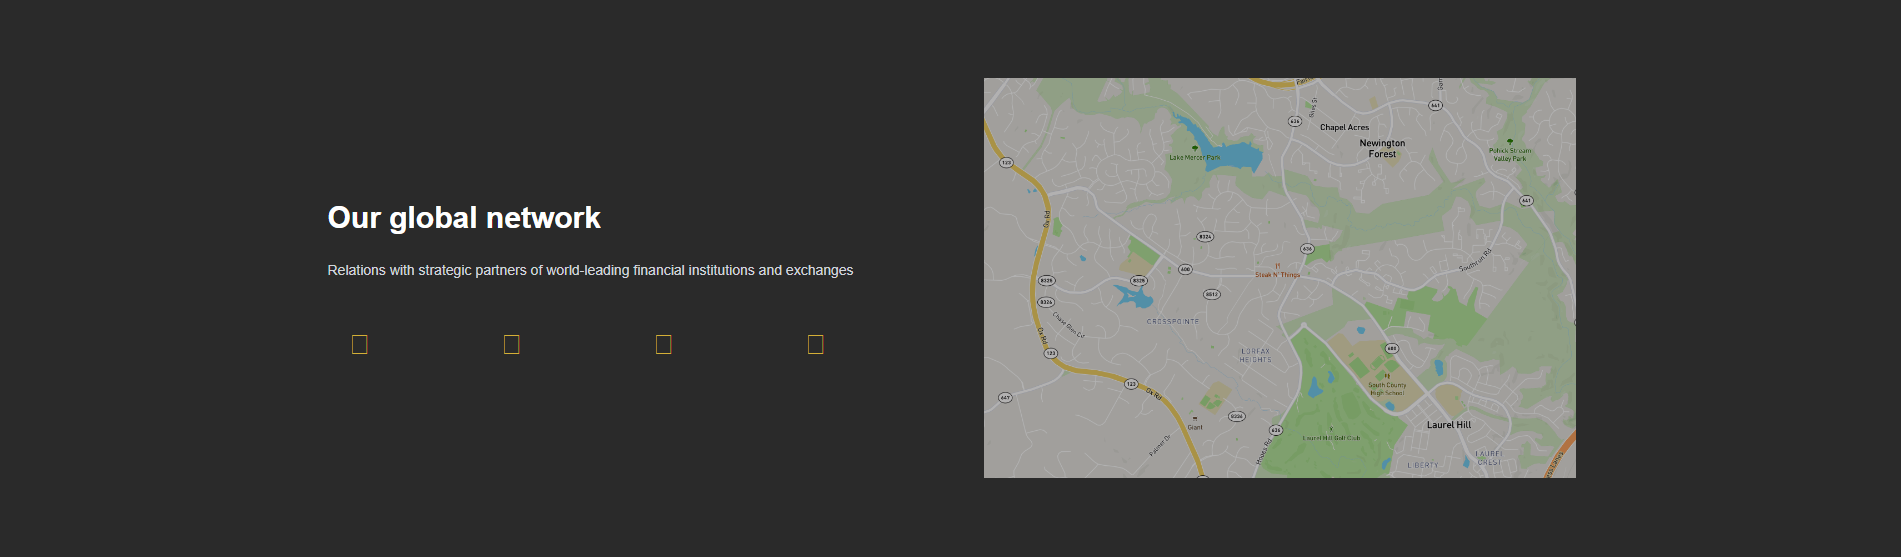Click the LIBERTY label on the map

point(1423,465)
